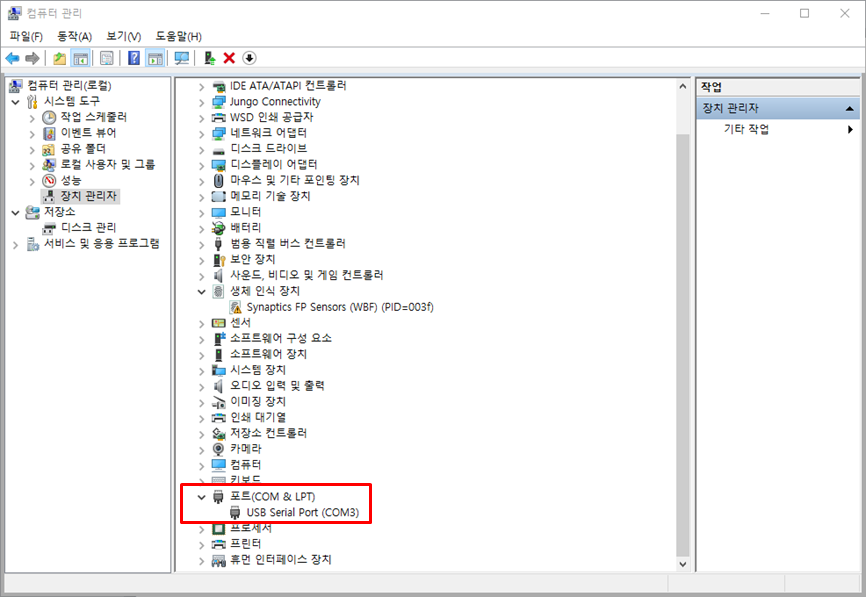Click the Up one level folder icon
This screenshot has height=597, width=866.
pyautogui.click(x=59, y=58)
